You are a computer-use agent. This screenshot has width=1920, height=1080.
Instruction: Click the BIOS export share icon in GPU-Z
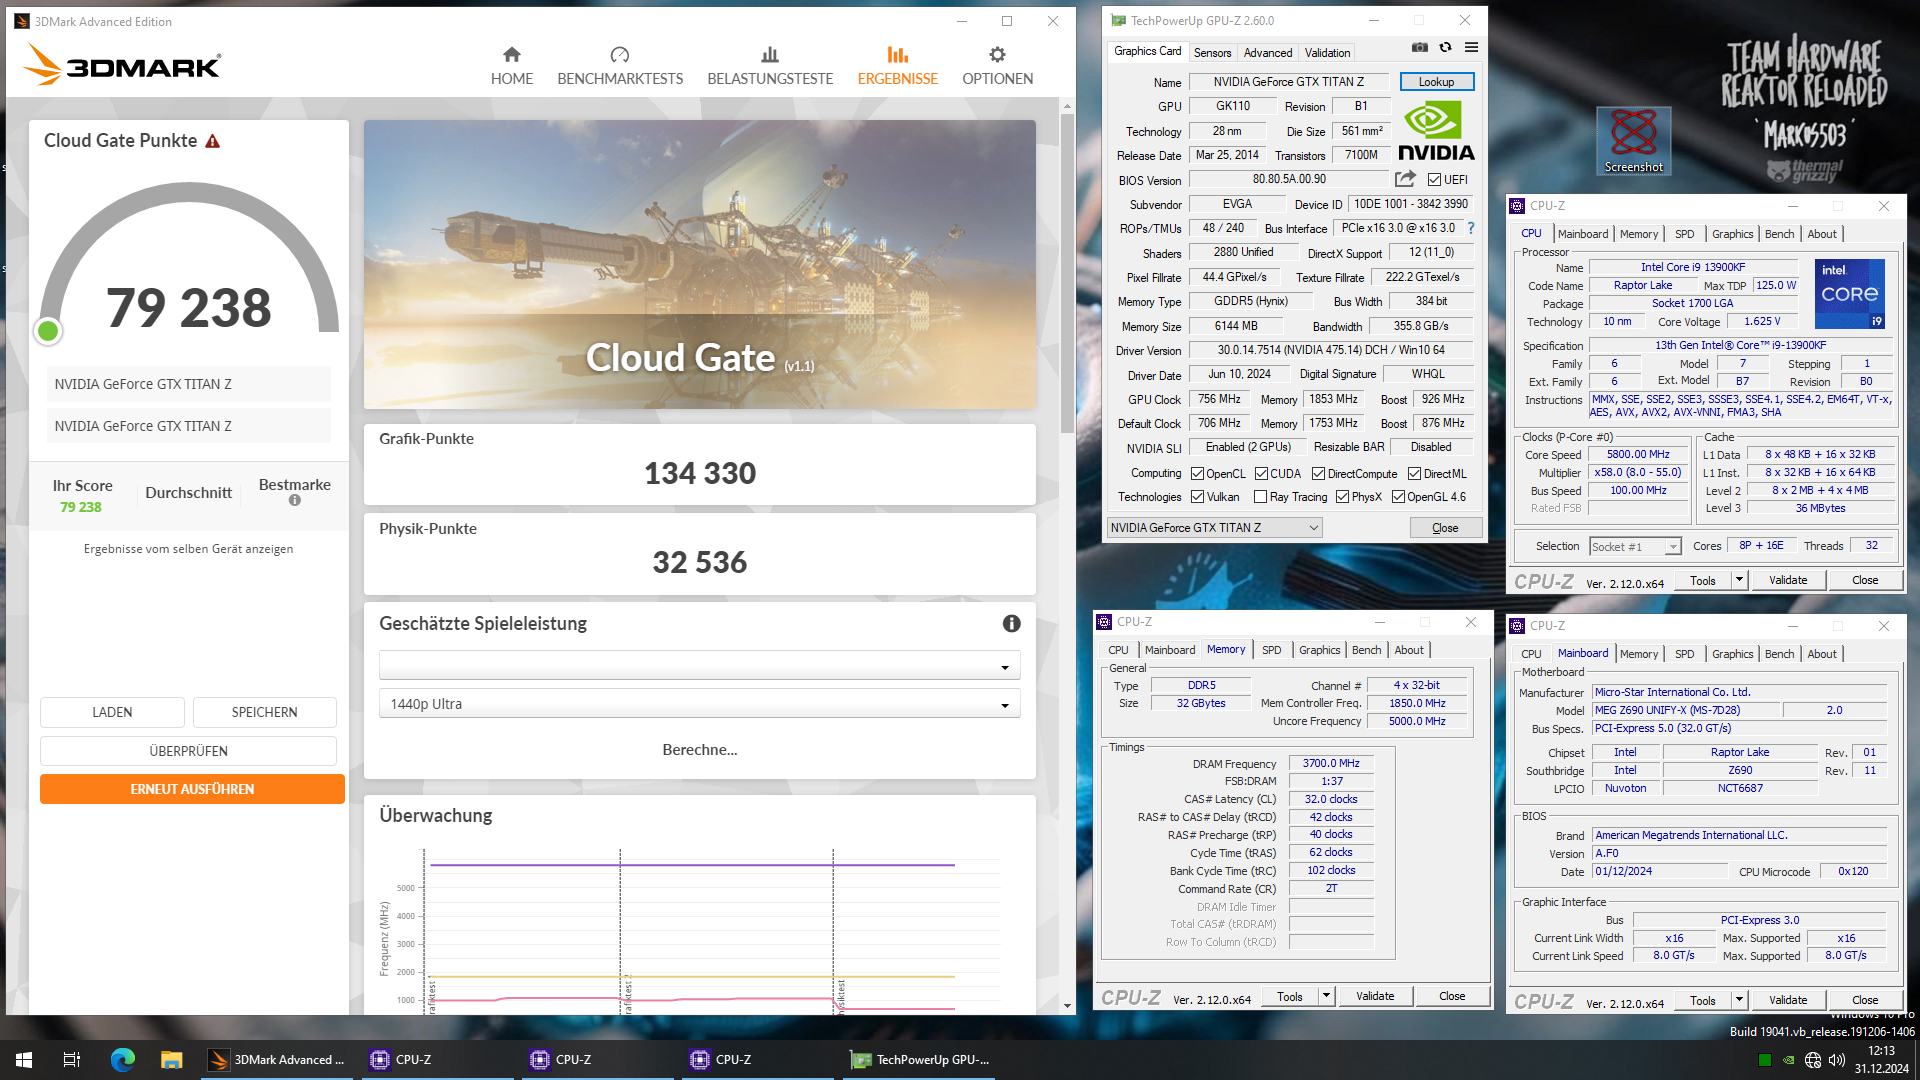[x=1405, y=179]
